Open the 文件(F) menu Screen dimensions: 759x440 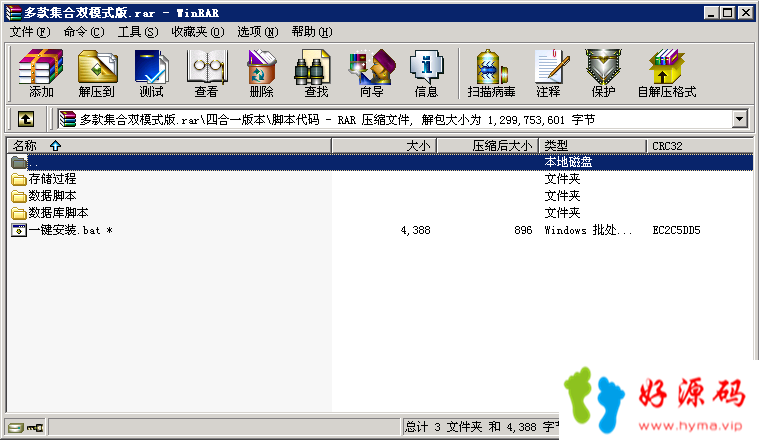(x=30, y=32)
